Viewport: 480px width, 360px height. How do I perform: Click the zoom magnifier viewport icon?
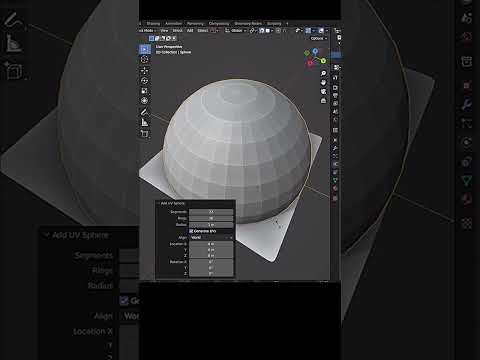323,73
